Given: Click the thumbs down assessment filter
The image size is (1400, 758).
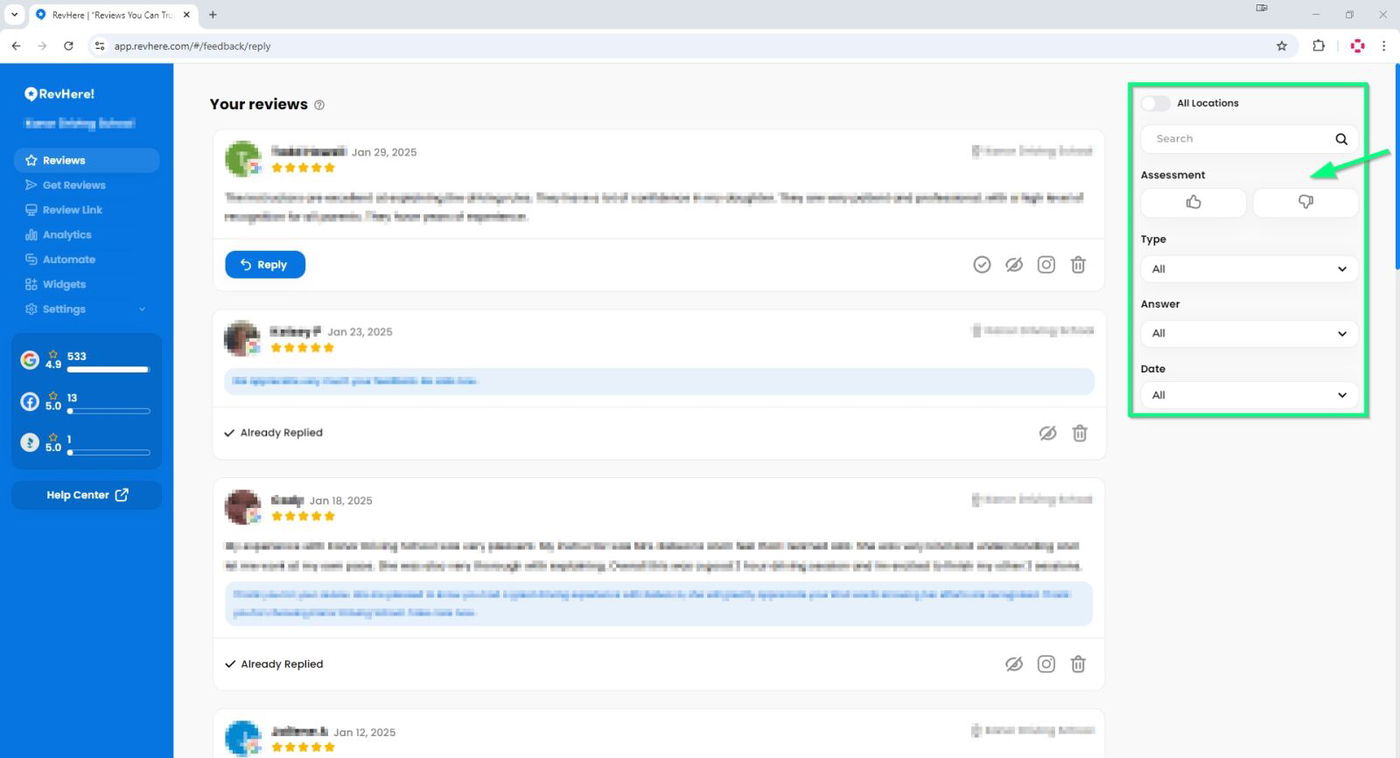Looking at the screenshot, I should pos(1305,202).
